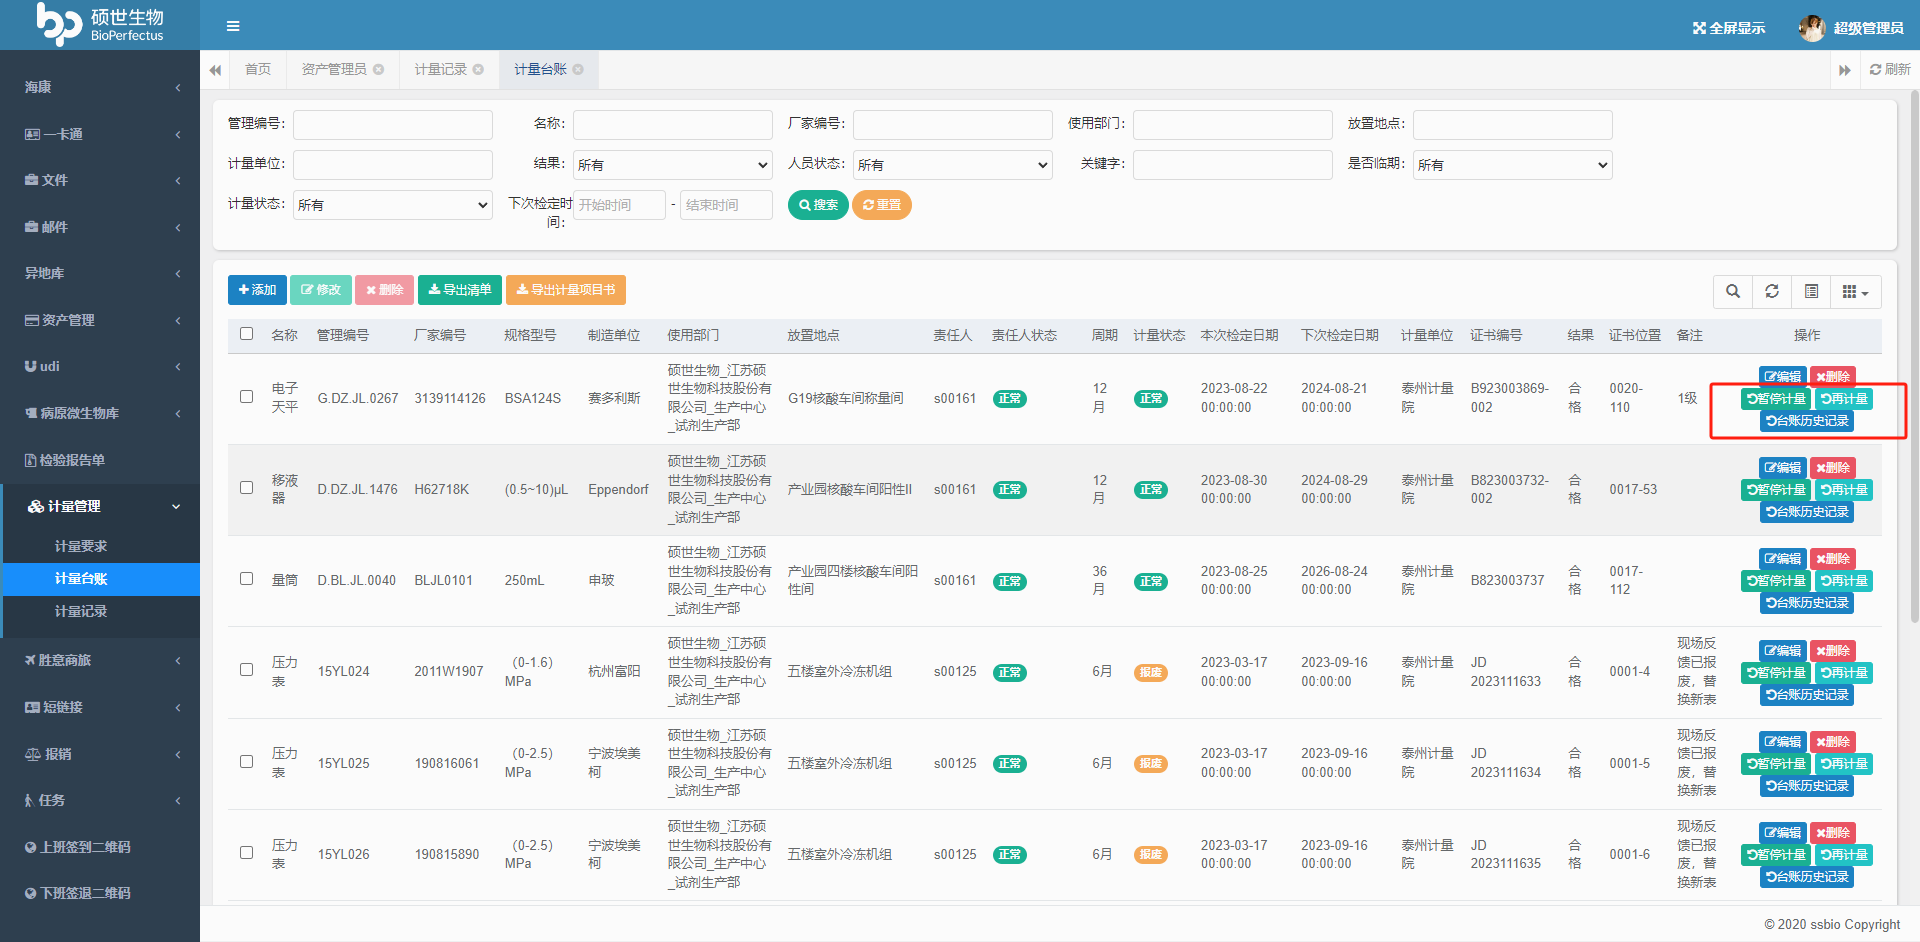This screenshot has height=942, width=1920.
Task: Click the 管理编号 input field
Action: [393, 125]
